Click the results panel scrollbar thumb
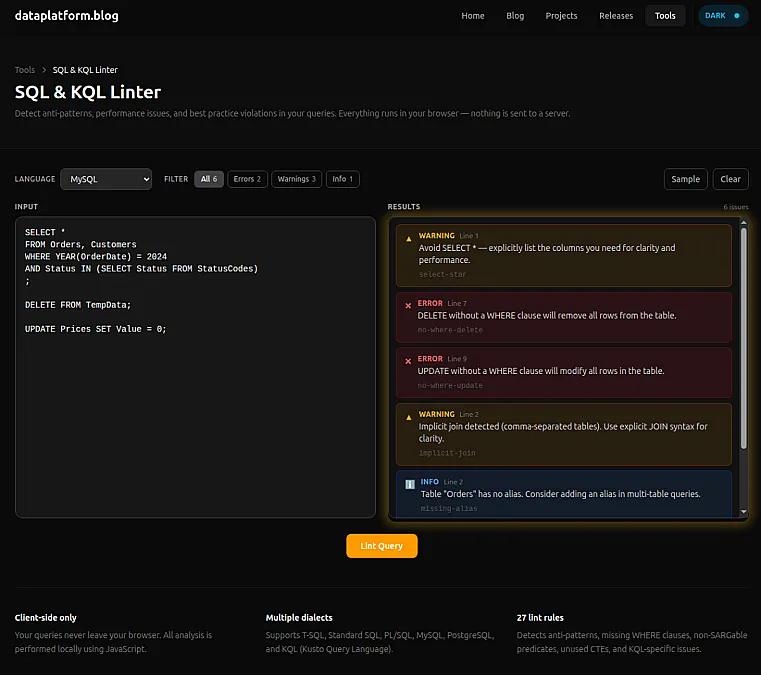 point(744,338)
